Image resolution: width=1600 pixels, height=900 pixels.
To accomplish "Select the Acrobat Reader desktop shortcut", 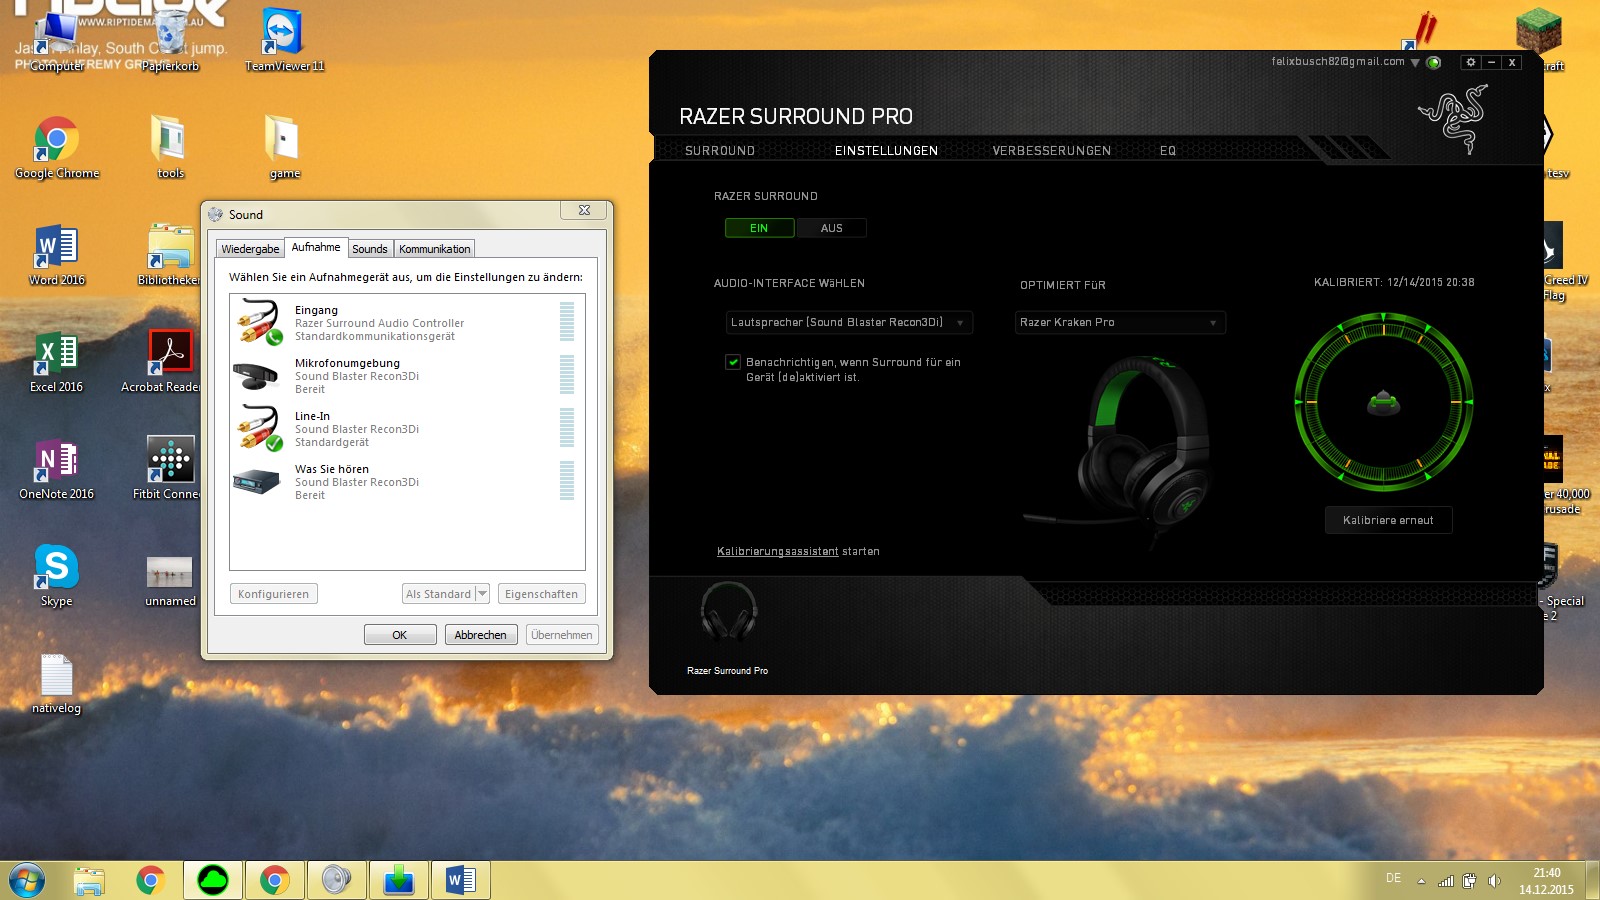I will [161, 362].
